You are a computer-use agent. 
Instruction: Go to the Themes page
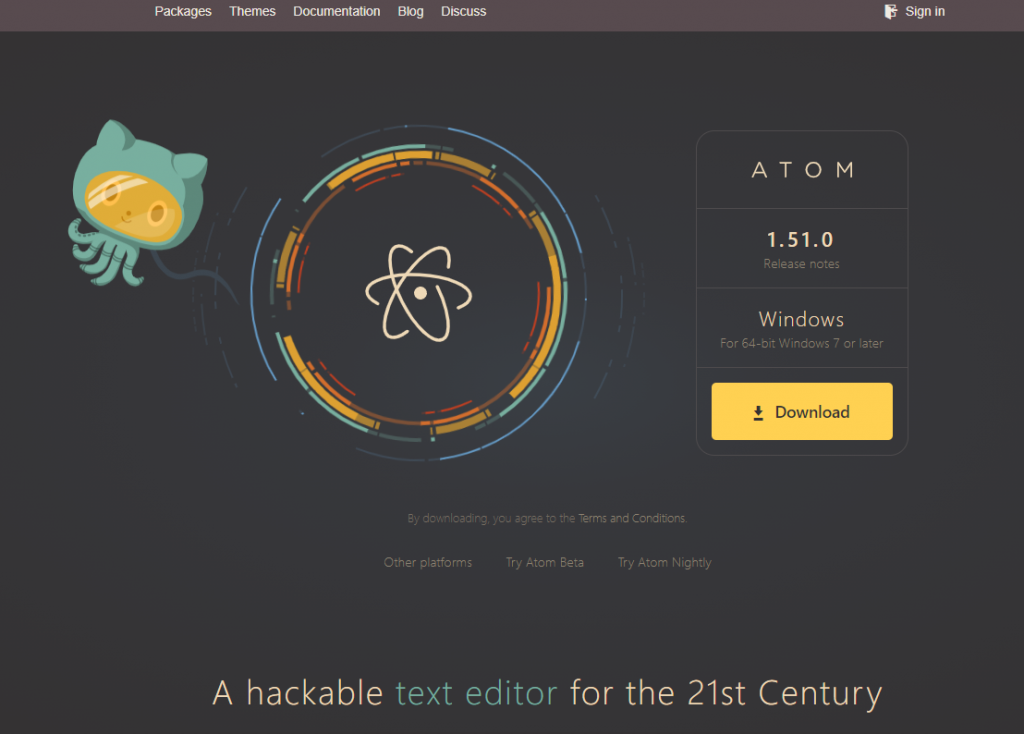(252, 11)
